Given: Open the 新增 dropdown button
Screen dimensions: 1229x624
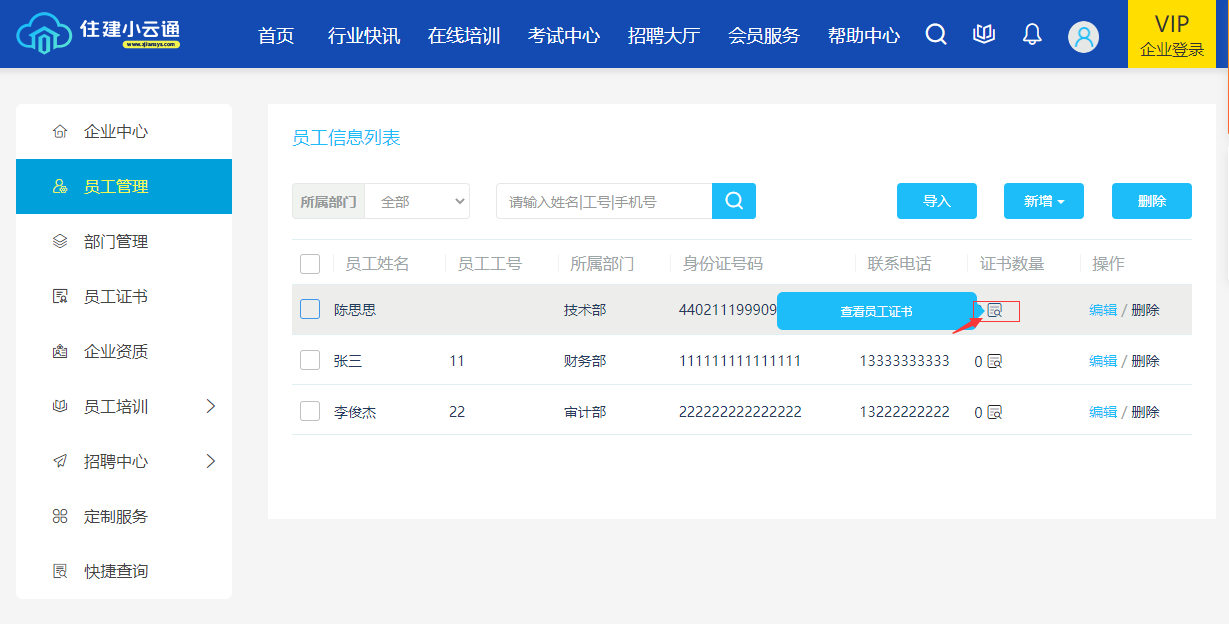Looking at the screenshot, I should coord(1044,201).
